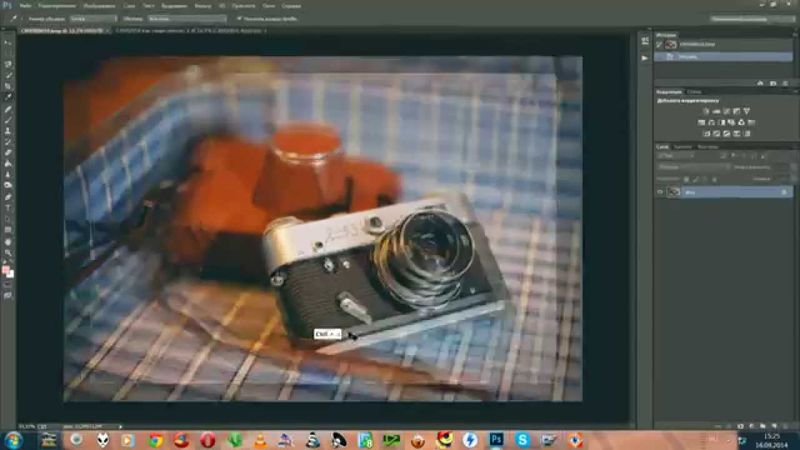Open the Sample Size dropdown
Screen dimensions: 800x450
[x=93, y=19]
